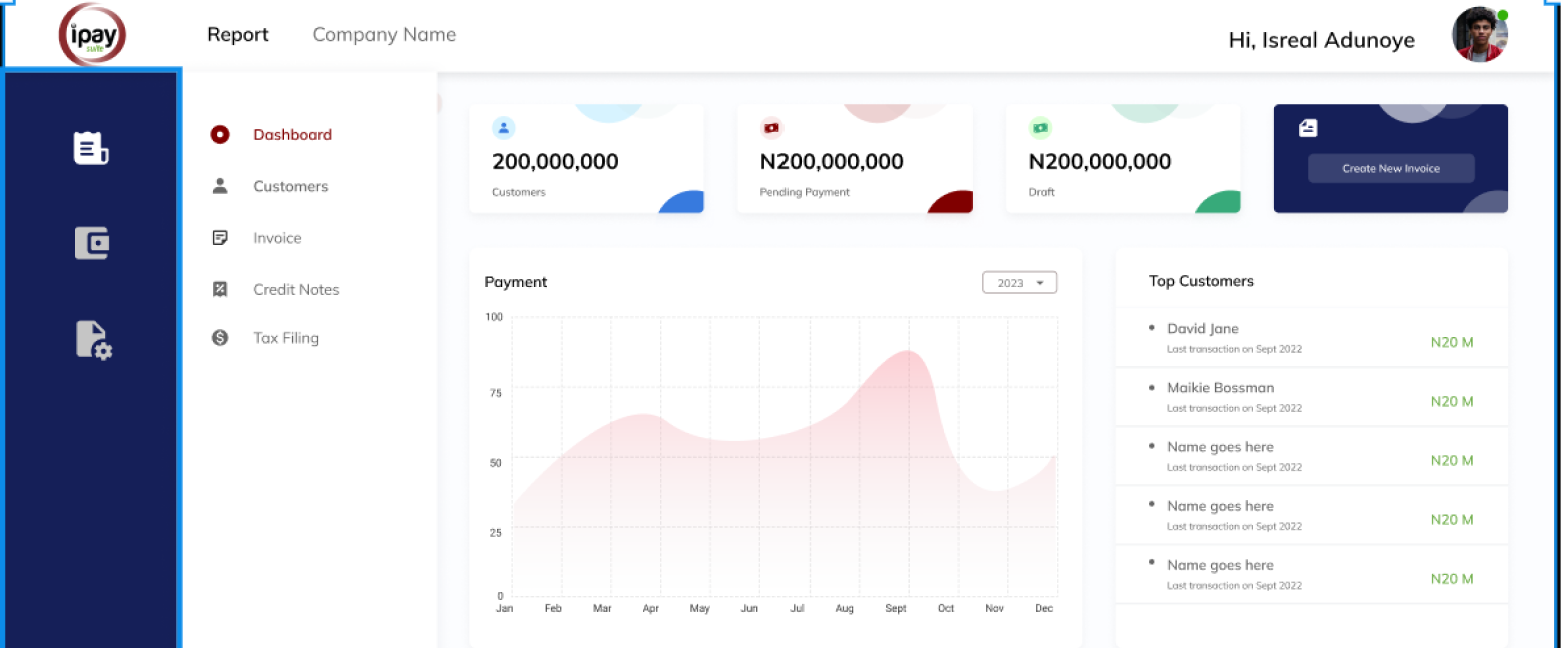1562x648 pixels.
Task: Click the Credit Notes receipt icon
Action: (x=220, y=289)
